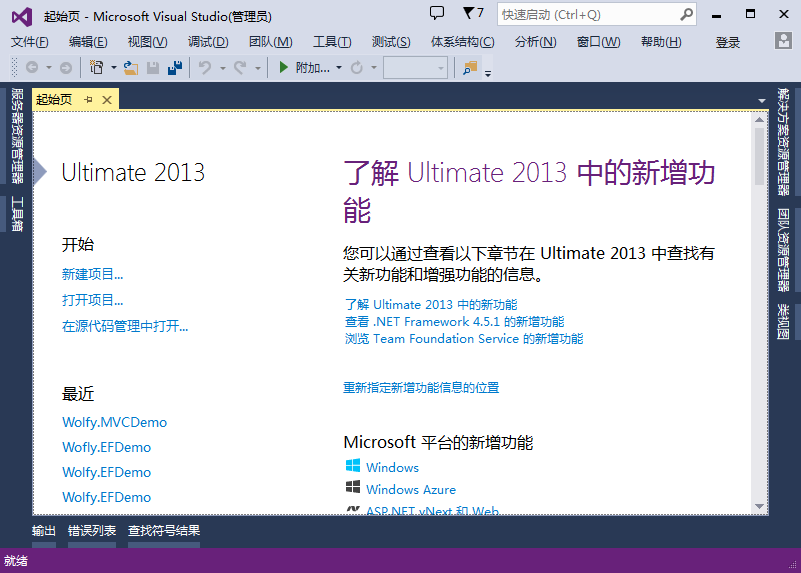Open the Attach button dropdown arrow
Screen dimensions: 801x573
pyautogui.click(x=339, y=67)
